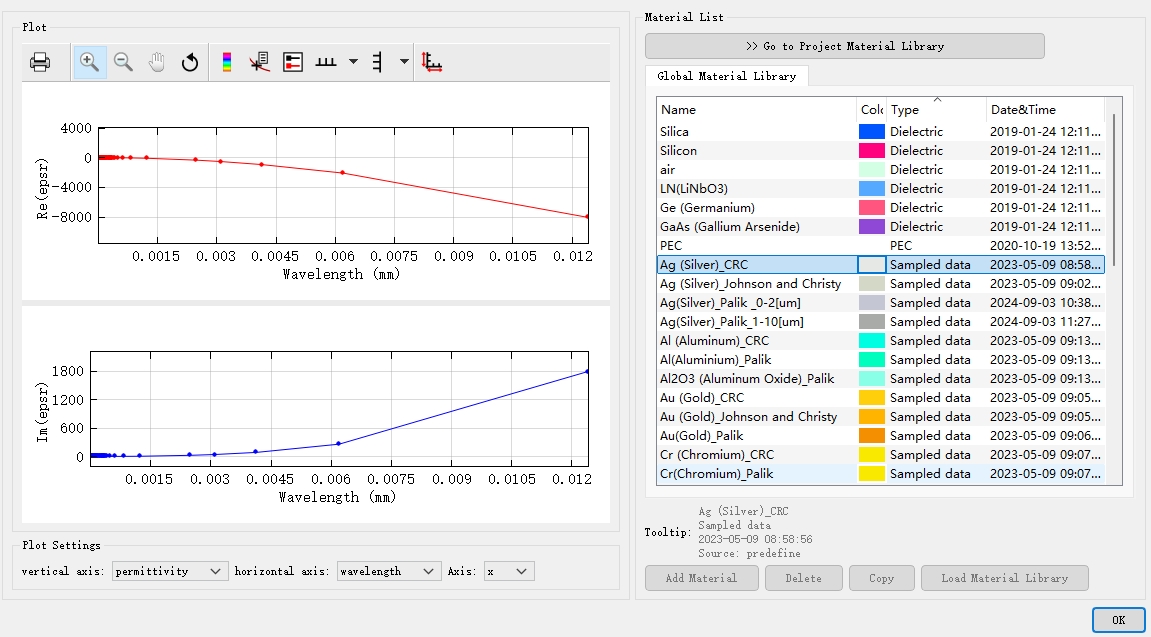
Task: Click the Copy button
Action: (882, 578)
